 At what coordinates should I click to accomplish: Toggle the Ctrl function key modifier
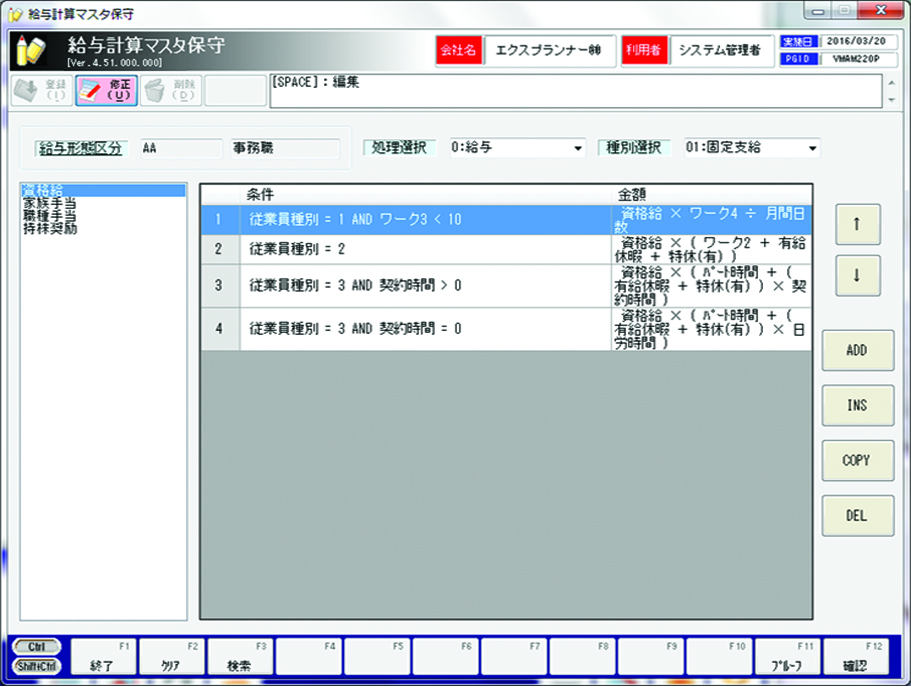pos(37,647)
